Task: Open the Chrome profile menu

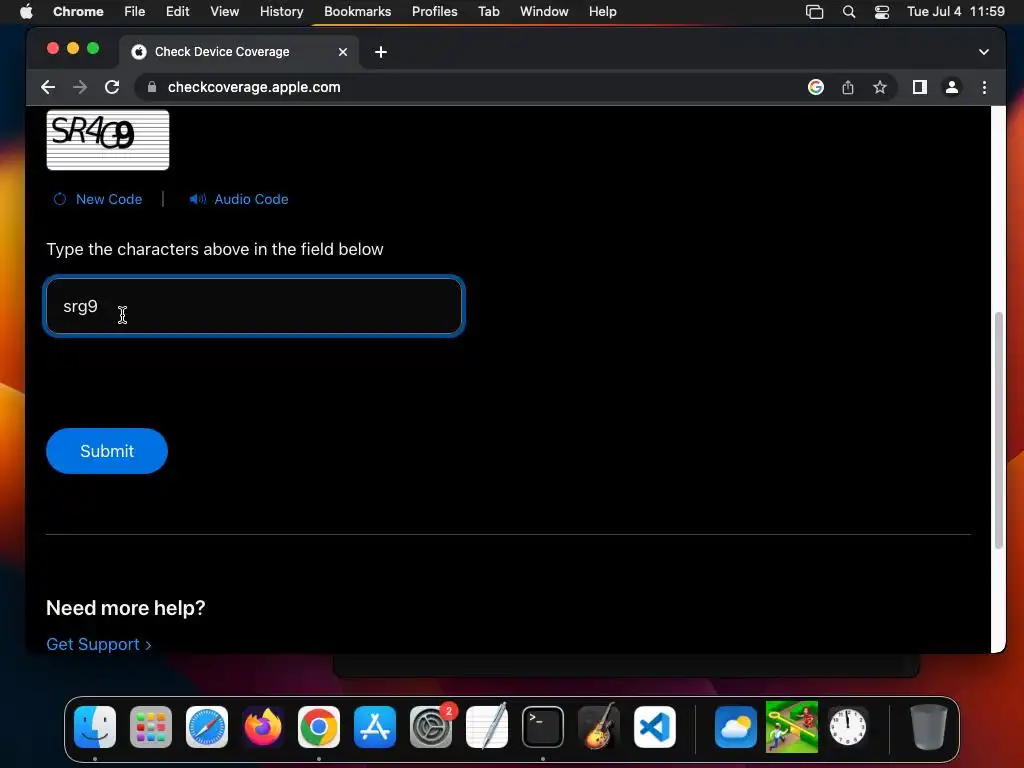Action: pyautogui.click(x=952, y=87)
